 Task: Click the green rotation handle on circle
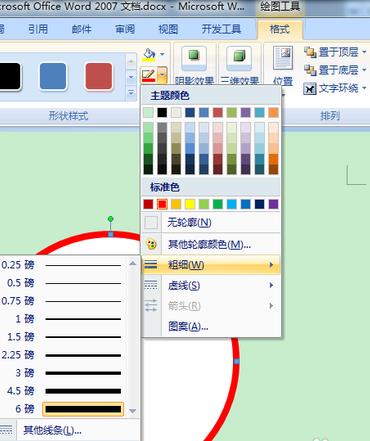tap(111, 219)
